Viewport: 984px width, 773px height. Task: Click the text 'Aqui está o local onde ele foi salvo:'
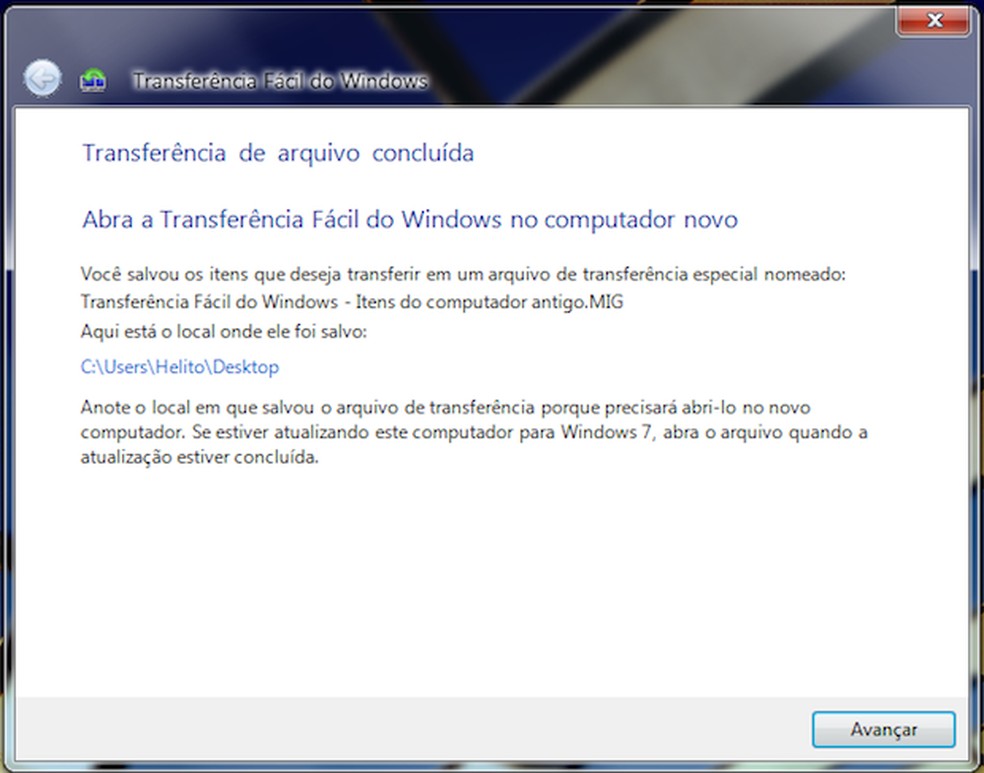[x=223, y=331]
